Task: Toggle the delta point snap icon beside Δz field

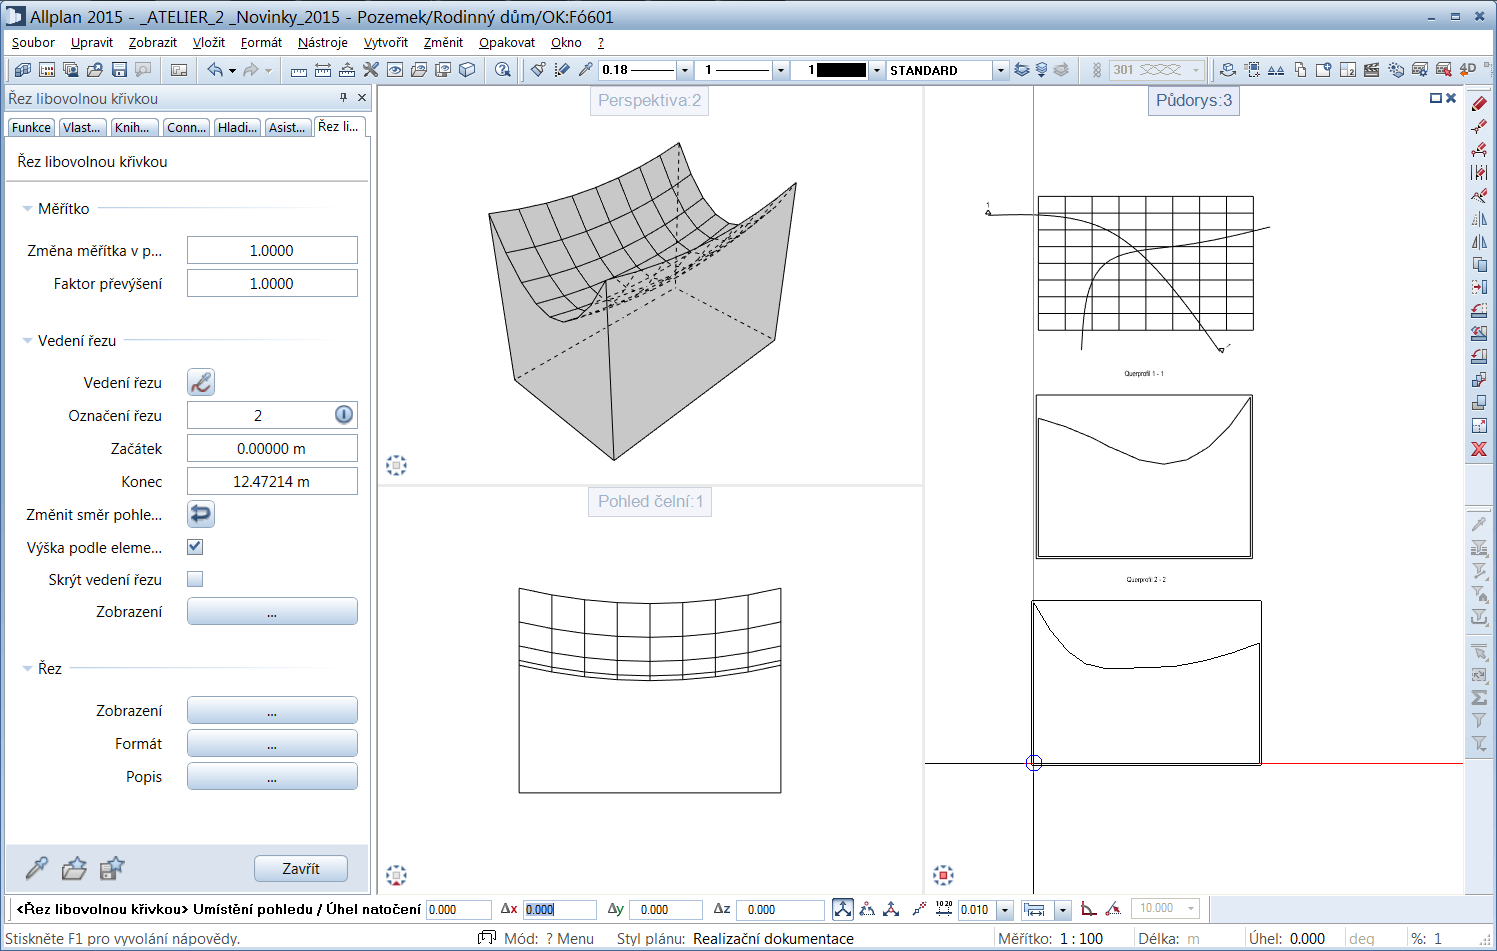Action: pos(843,909)
